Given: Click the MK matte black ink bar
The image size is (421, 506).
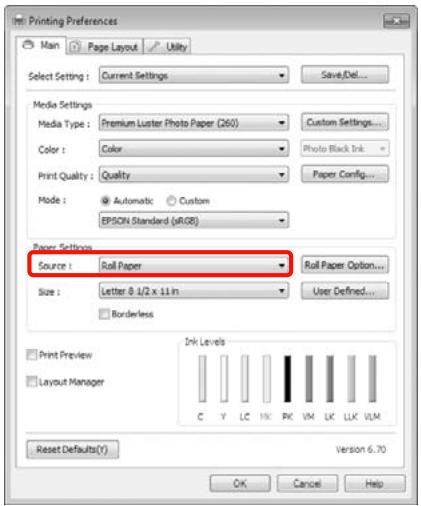Looking at the screenshot, I should [266, 379].
